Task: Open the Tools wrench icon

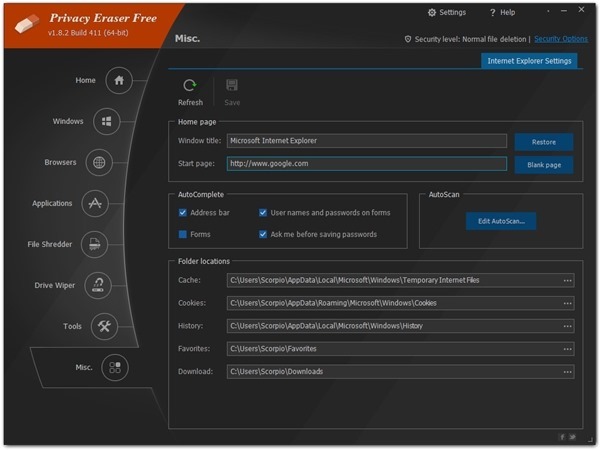Action: 104,326
